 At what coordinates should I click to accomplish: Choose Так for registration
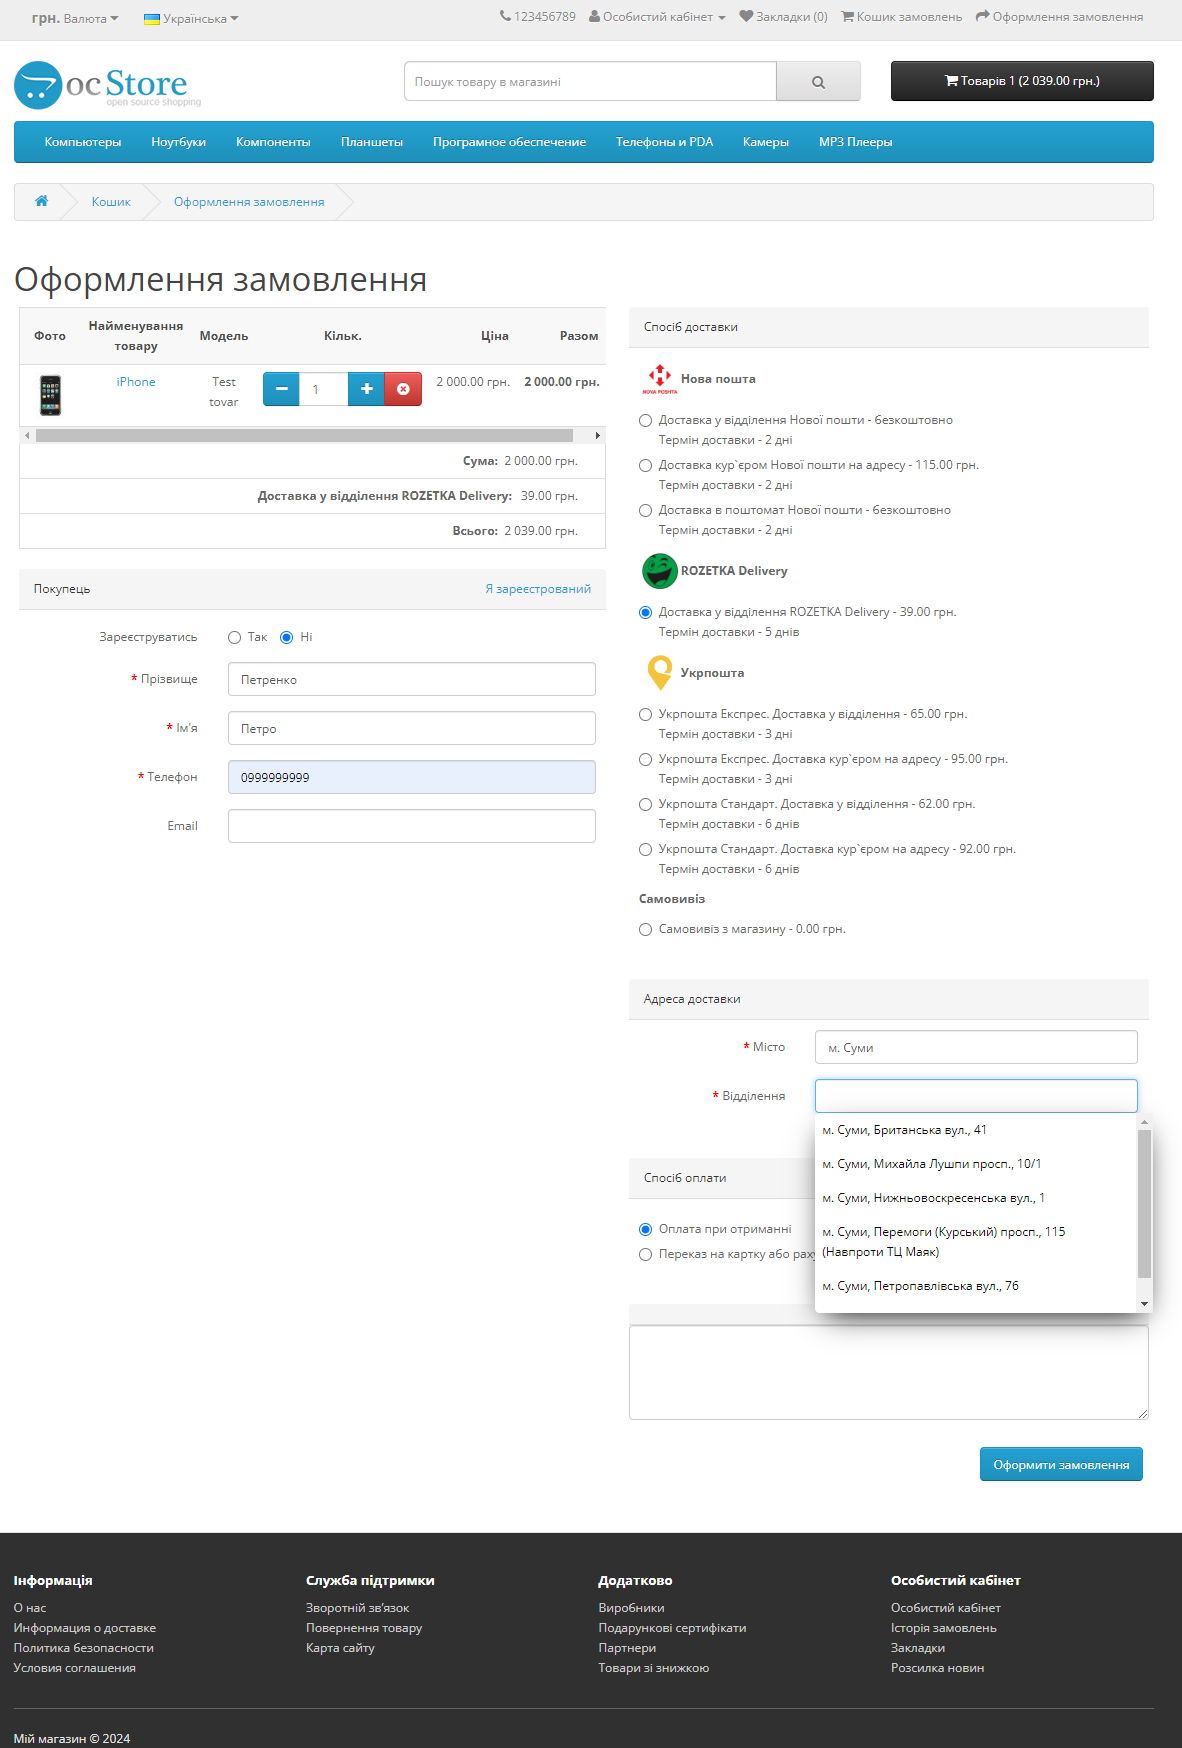tap(235, 637)
